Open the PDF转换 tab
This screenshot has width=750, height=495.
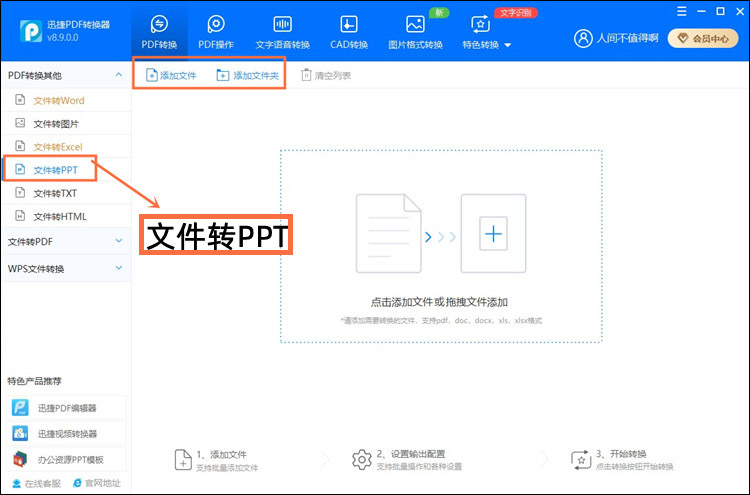(159, 33)
